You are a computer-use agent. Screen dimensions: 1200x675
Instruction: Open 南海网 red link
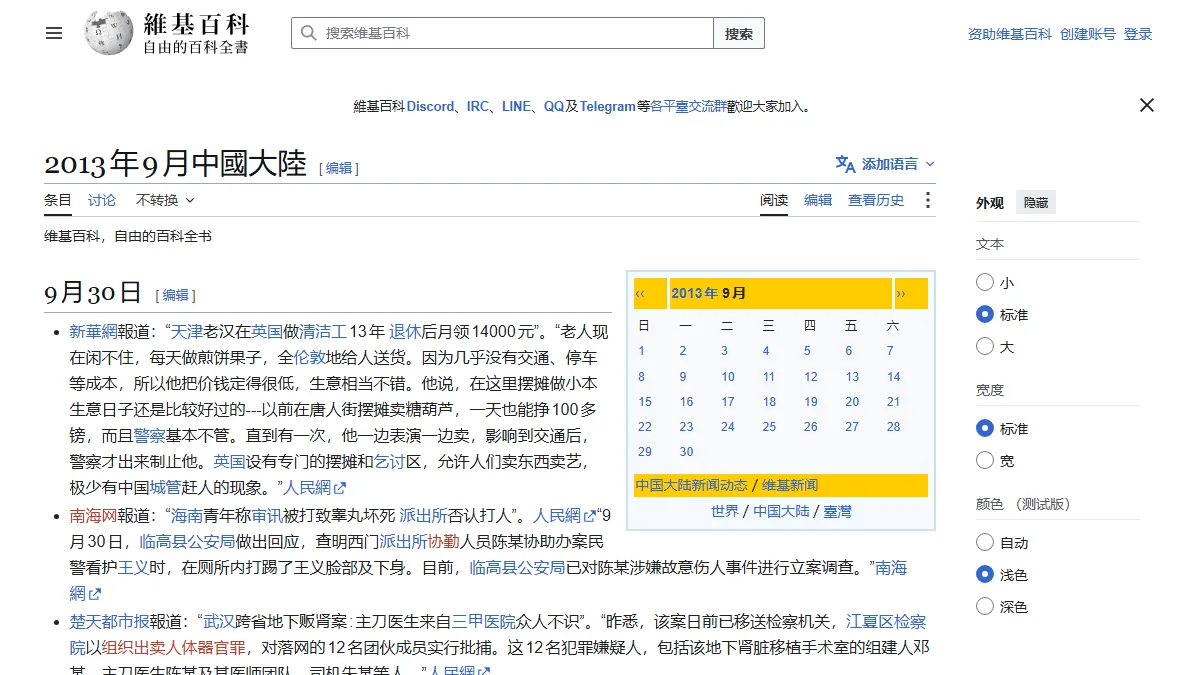[x=94, y=516]
